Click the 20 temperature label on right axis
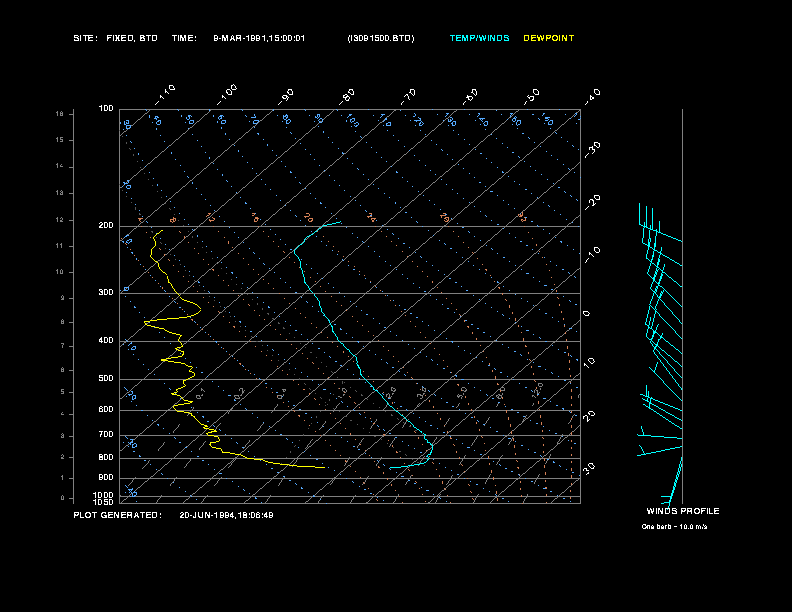Image resolution: width=792 pixels, height=612 pixels. [589, 416]
